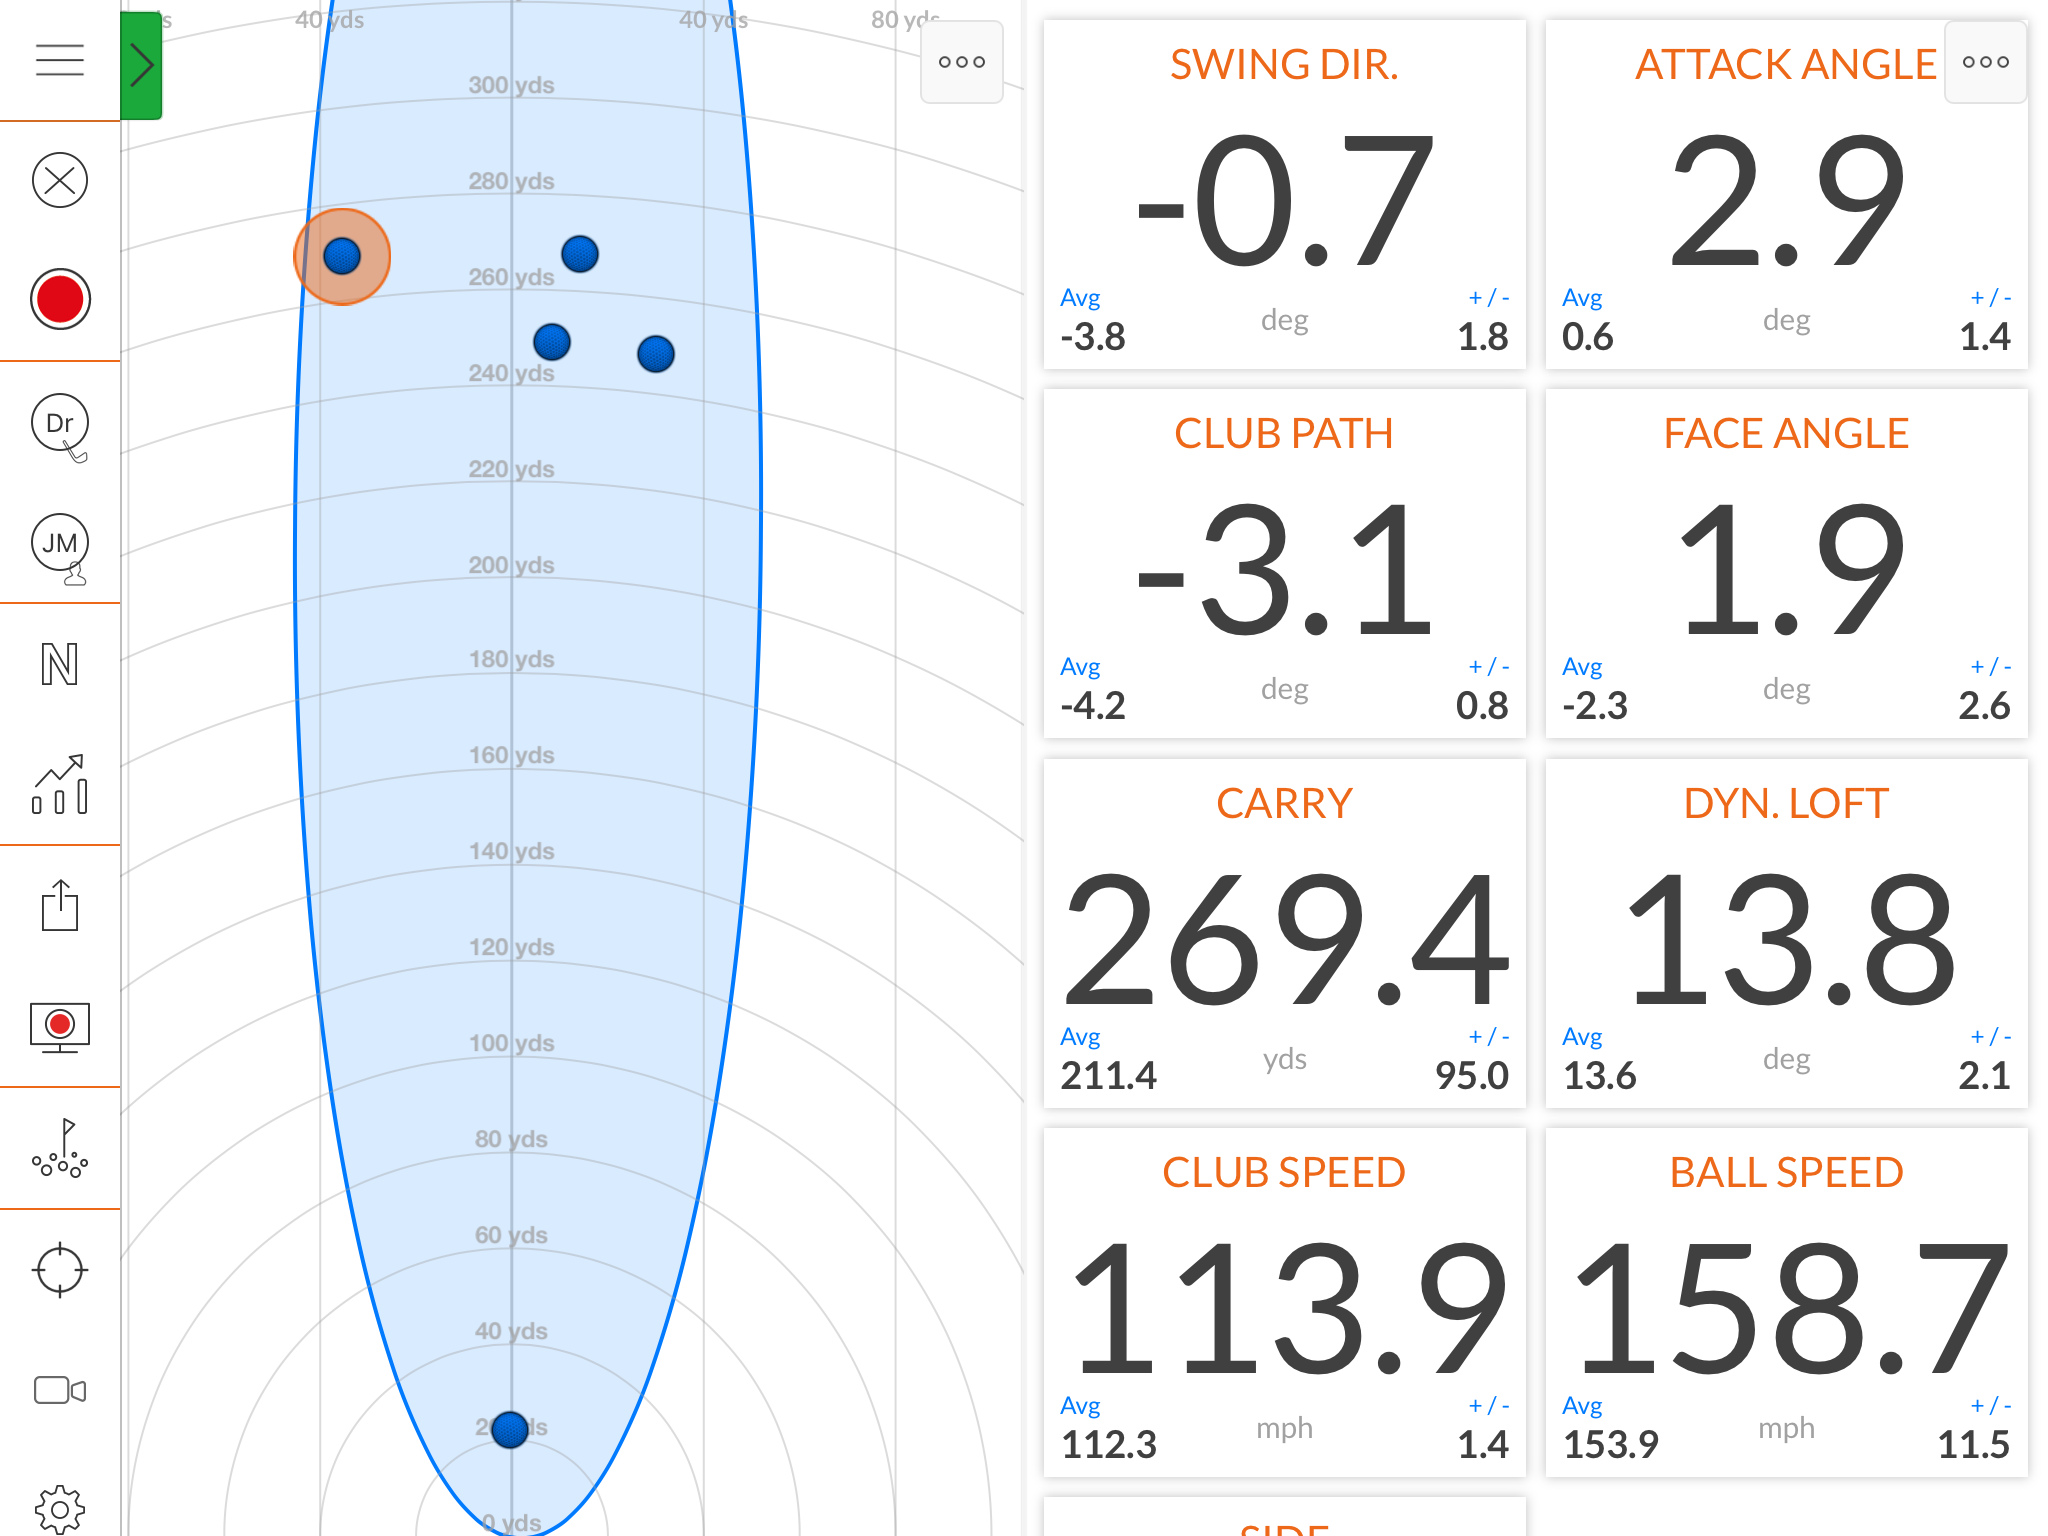Expand the green side panel arrow
Image resolution: width=2048 pixels, height=1536 pixels.
141,66
